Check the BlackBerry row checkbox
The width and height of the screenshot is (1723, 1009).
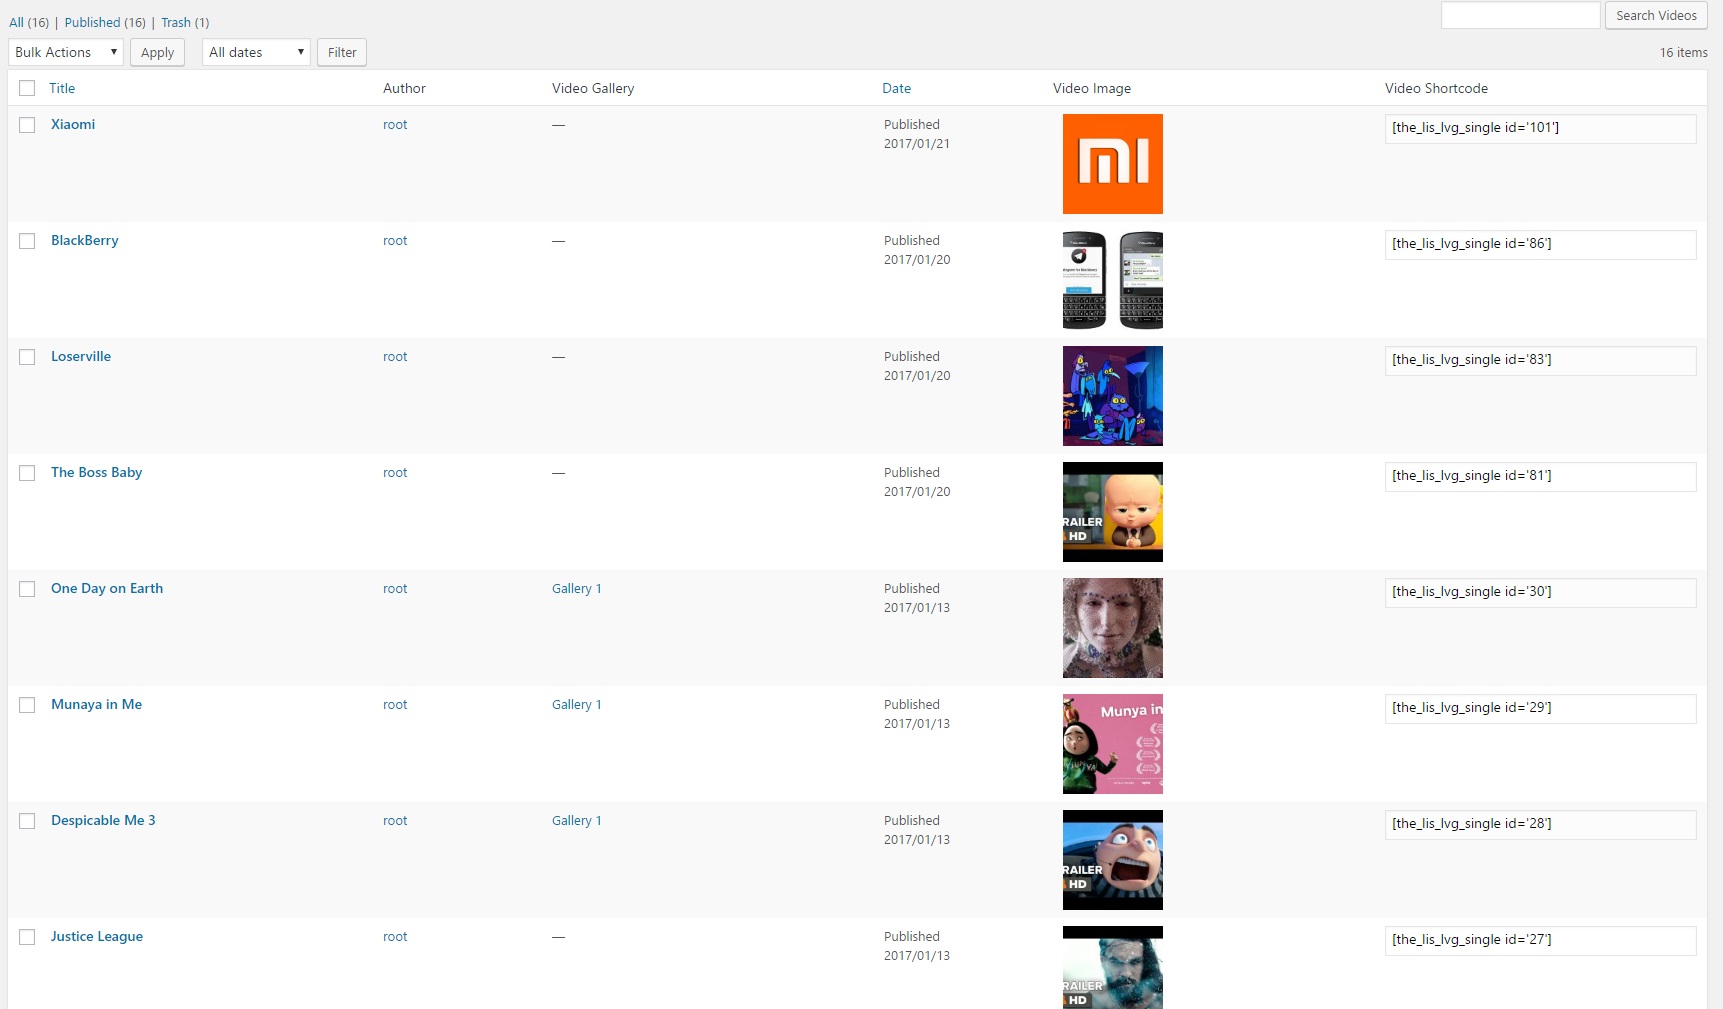point(27,241)
